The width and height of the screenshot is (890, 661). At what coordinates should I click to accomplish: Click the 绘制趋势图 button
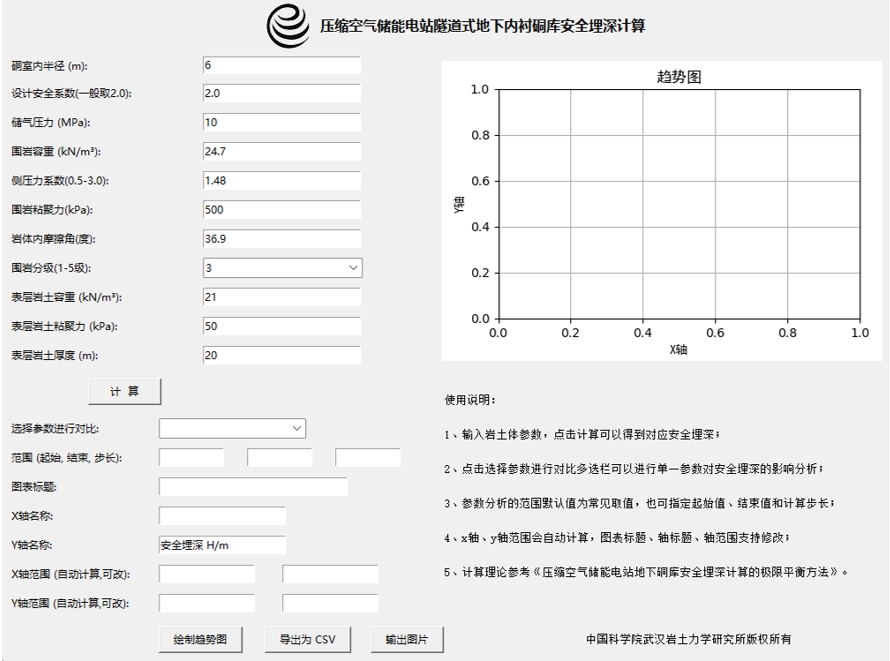pos(201,639)
